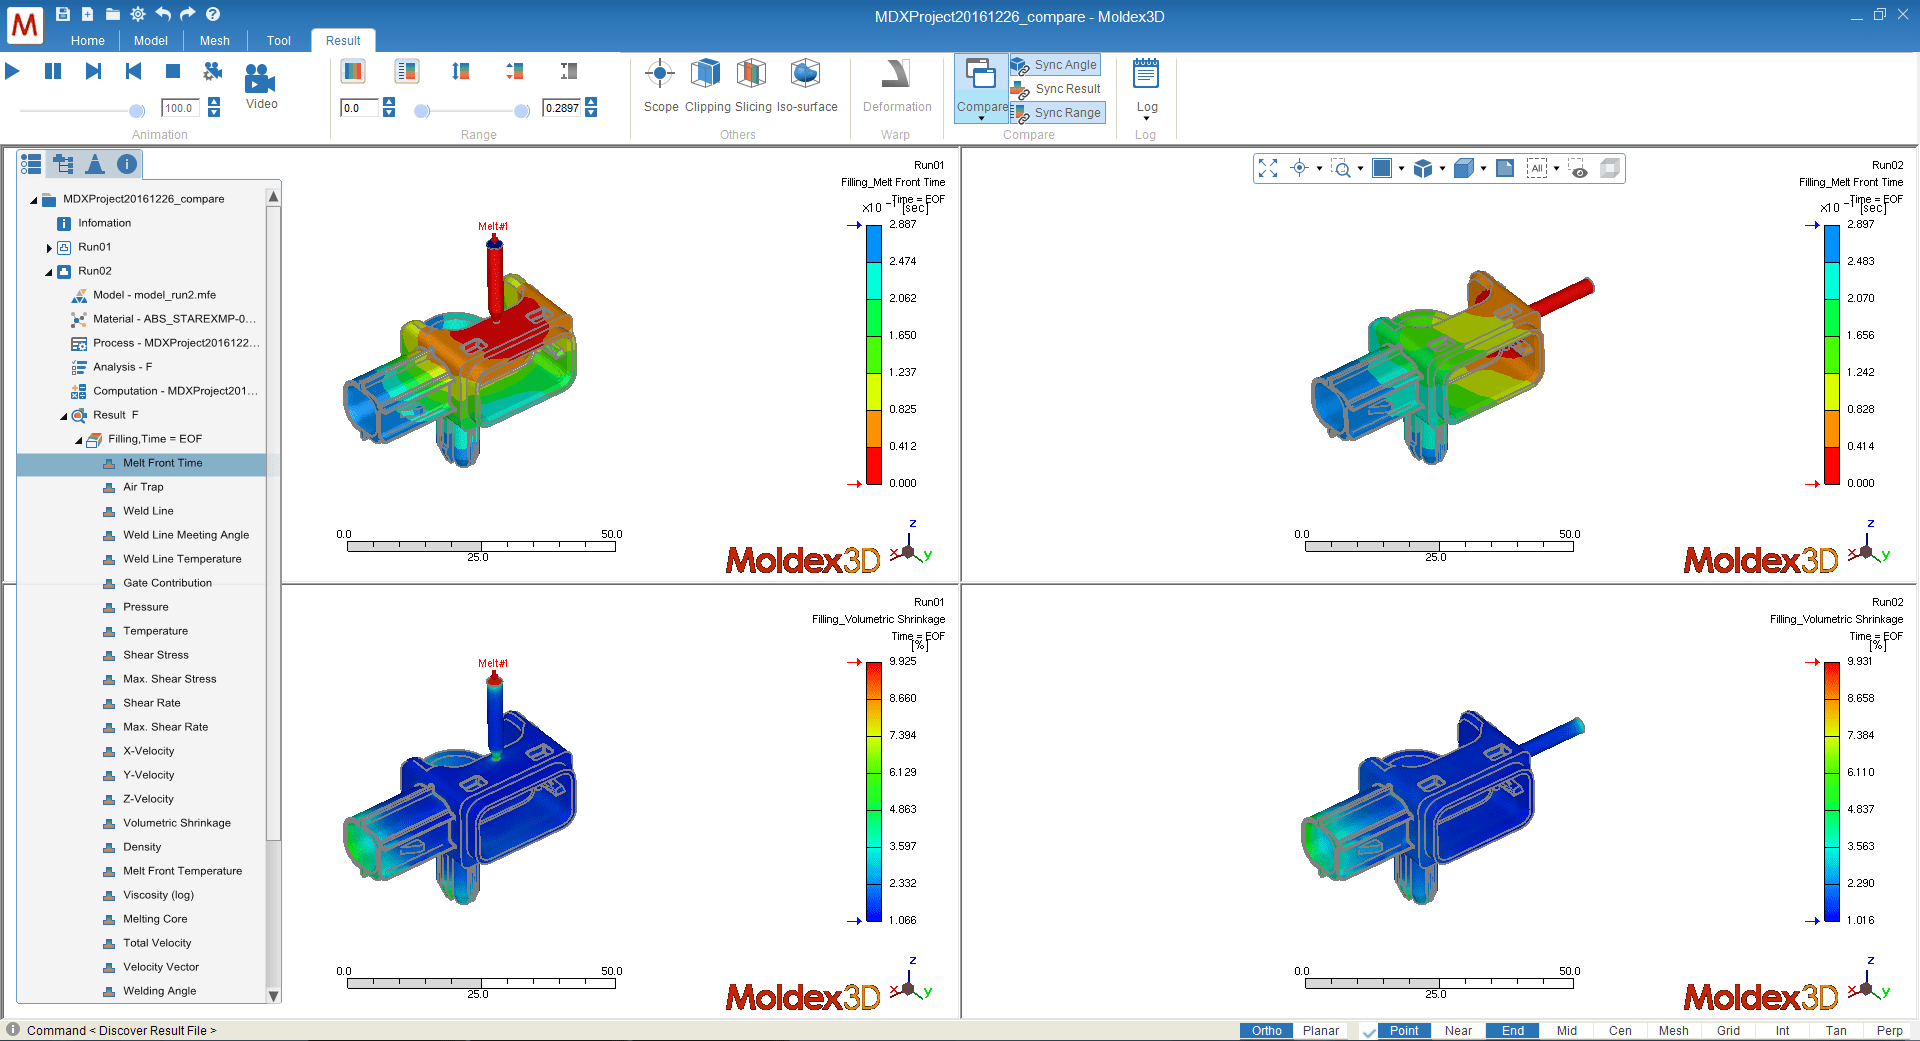Screen dimensions: 1920x1041
Task: Toggle Sync Result for compare views
Action: (x=1055, y=89)
